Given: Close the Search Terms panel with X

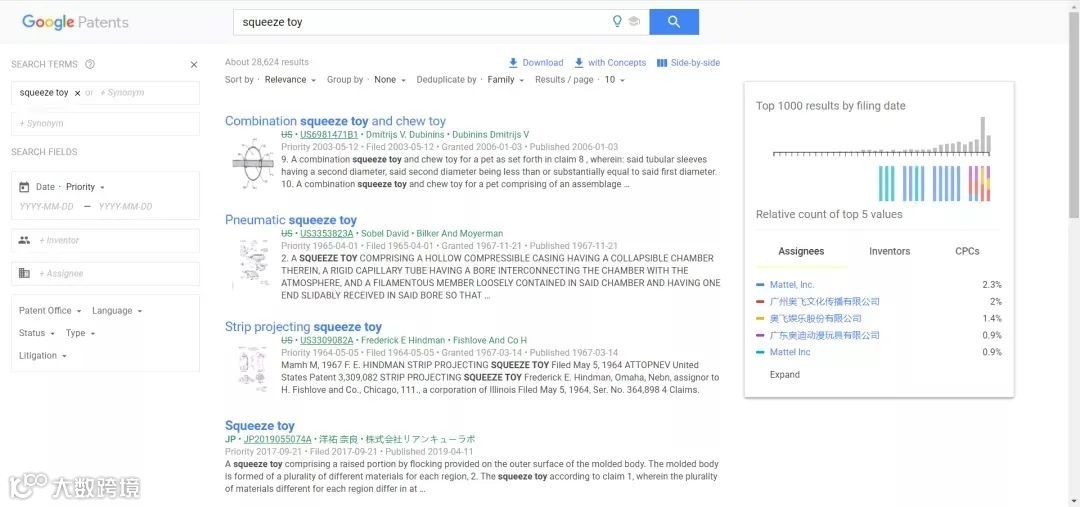Looking at the screenshot, I should 194,65.
